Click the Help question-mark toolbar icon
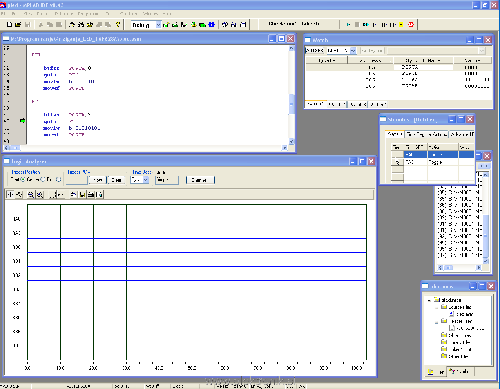The height and width of the screenshot is (389, 500). point(118,24)
